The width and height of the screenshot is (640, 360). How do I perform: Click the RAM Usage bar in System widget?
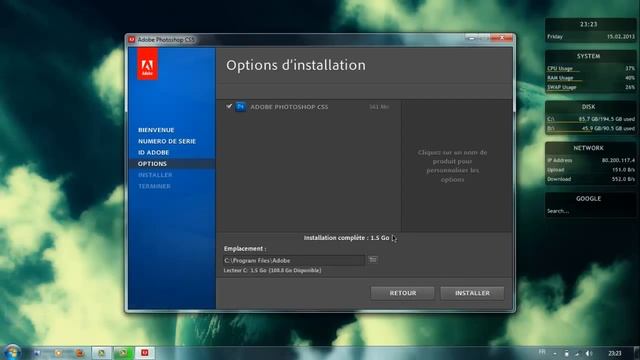point(591,78)
